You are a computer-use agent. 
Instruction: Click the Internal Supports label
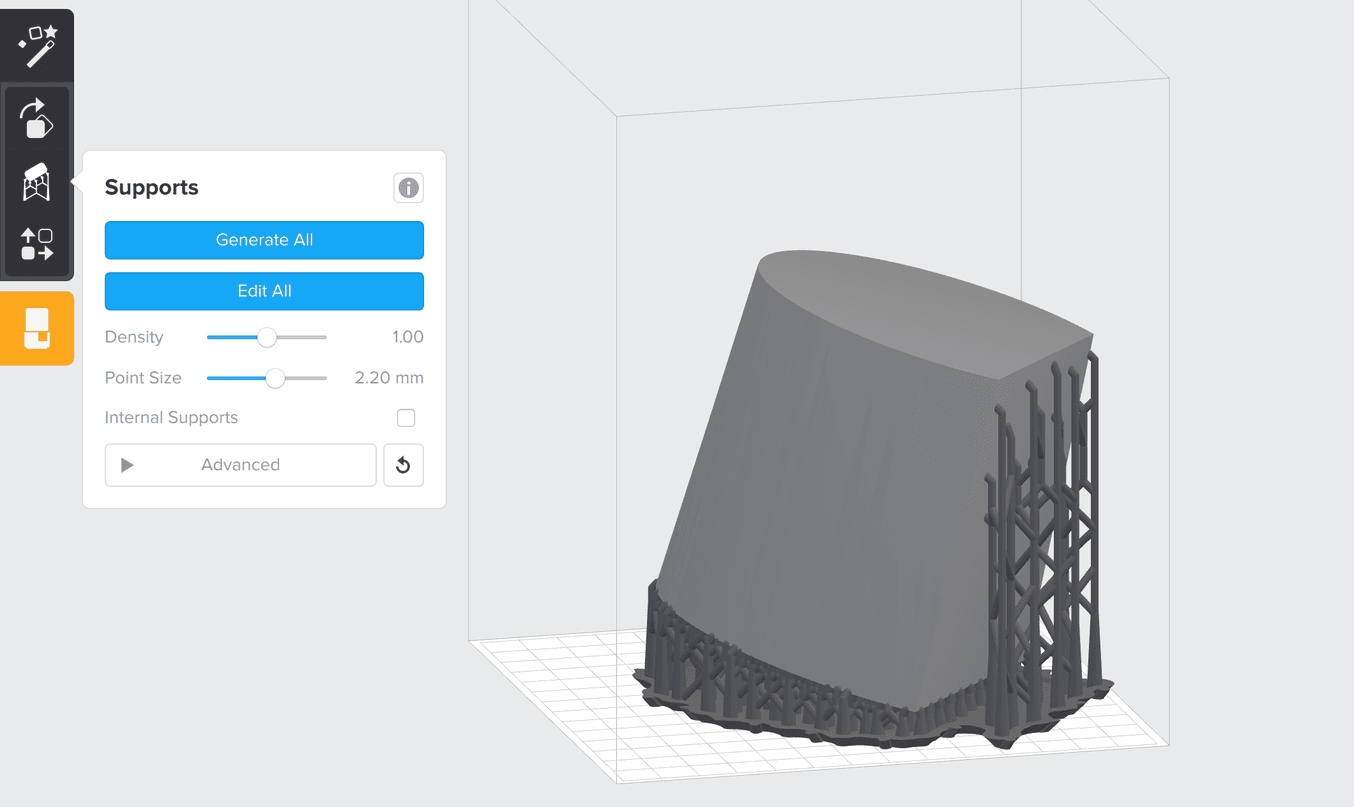(x=171, y=418)
